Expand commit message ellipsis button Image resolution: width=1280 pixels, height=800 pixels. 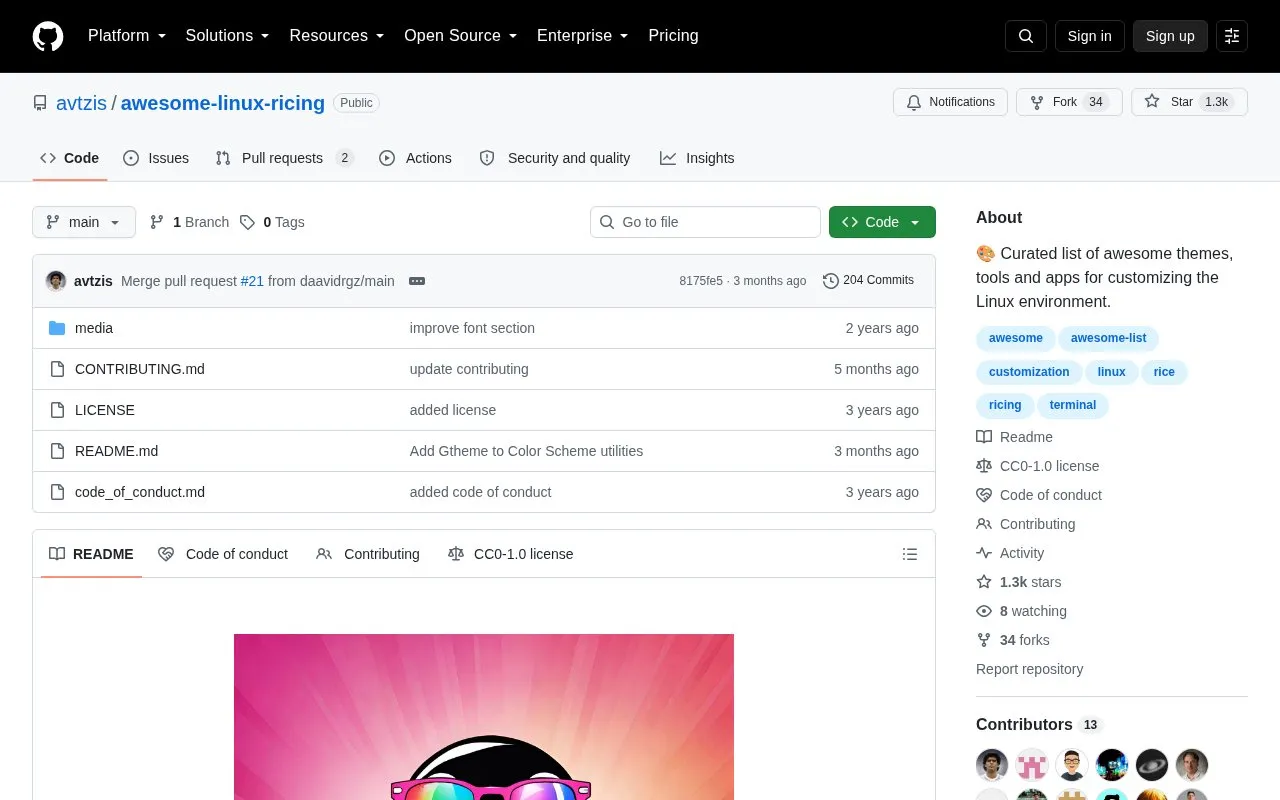[417, 281]
